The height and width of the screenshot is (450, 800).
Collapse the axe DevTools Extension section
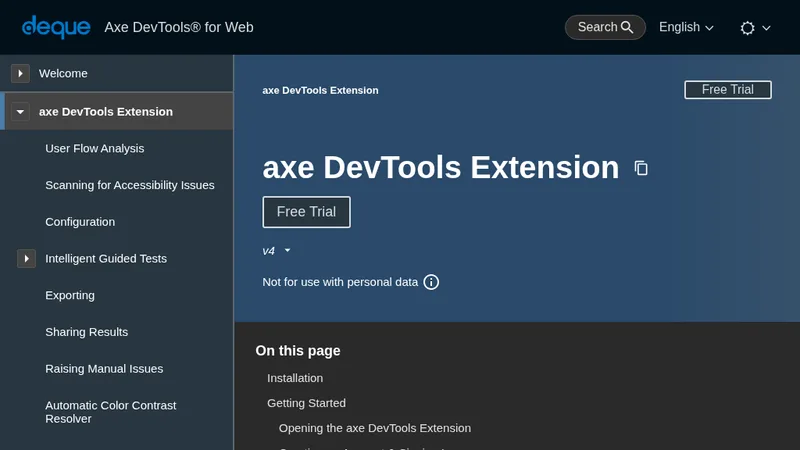tap(20, 112)
